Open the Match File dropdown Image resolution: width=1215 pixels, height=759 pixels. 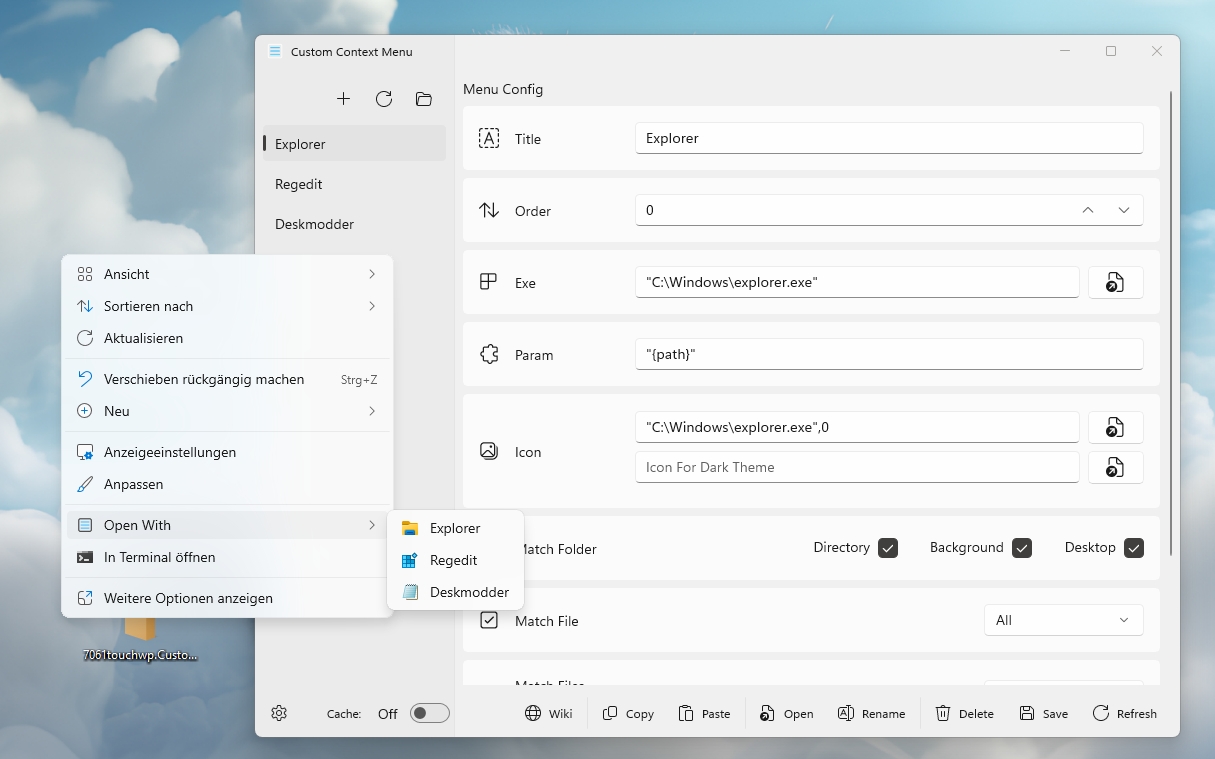point(1063,620)
